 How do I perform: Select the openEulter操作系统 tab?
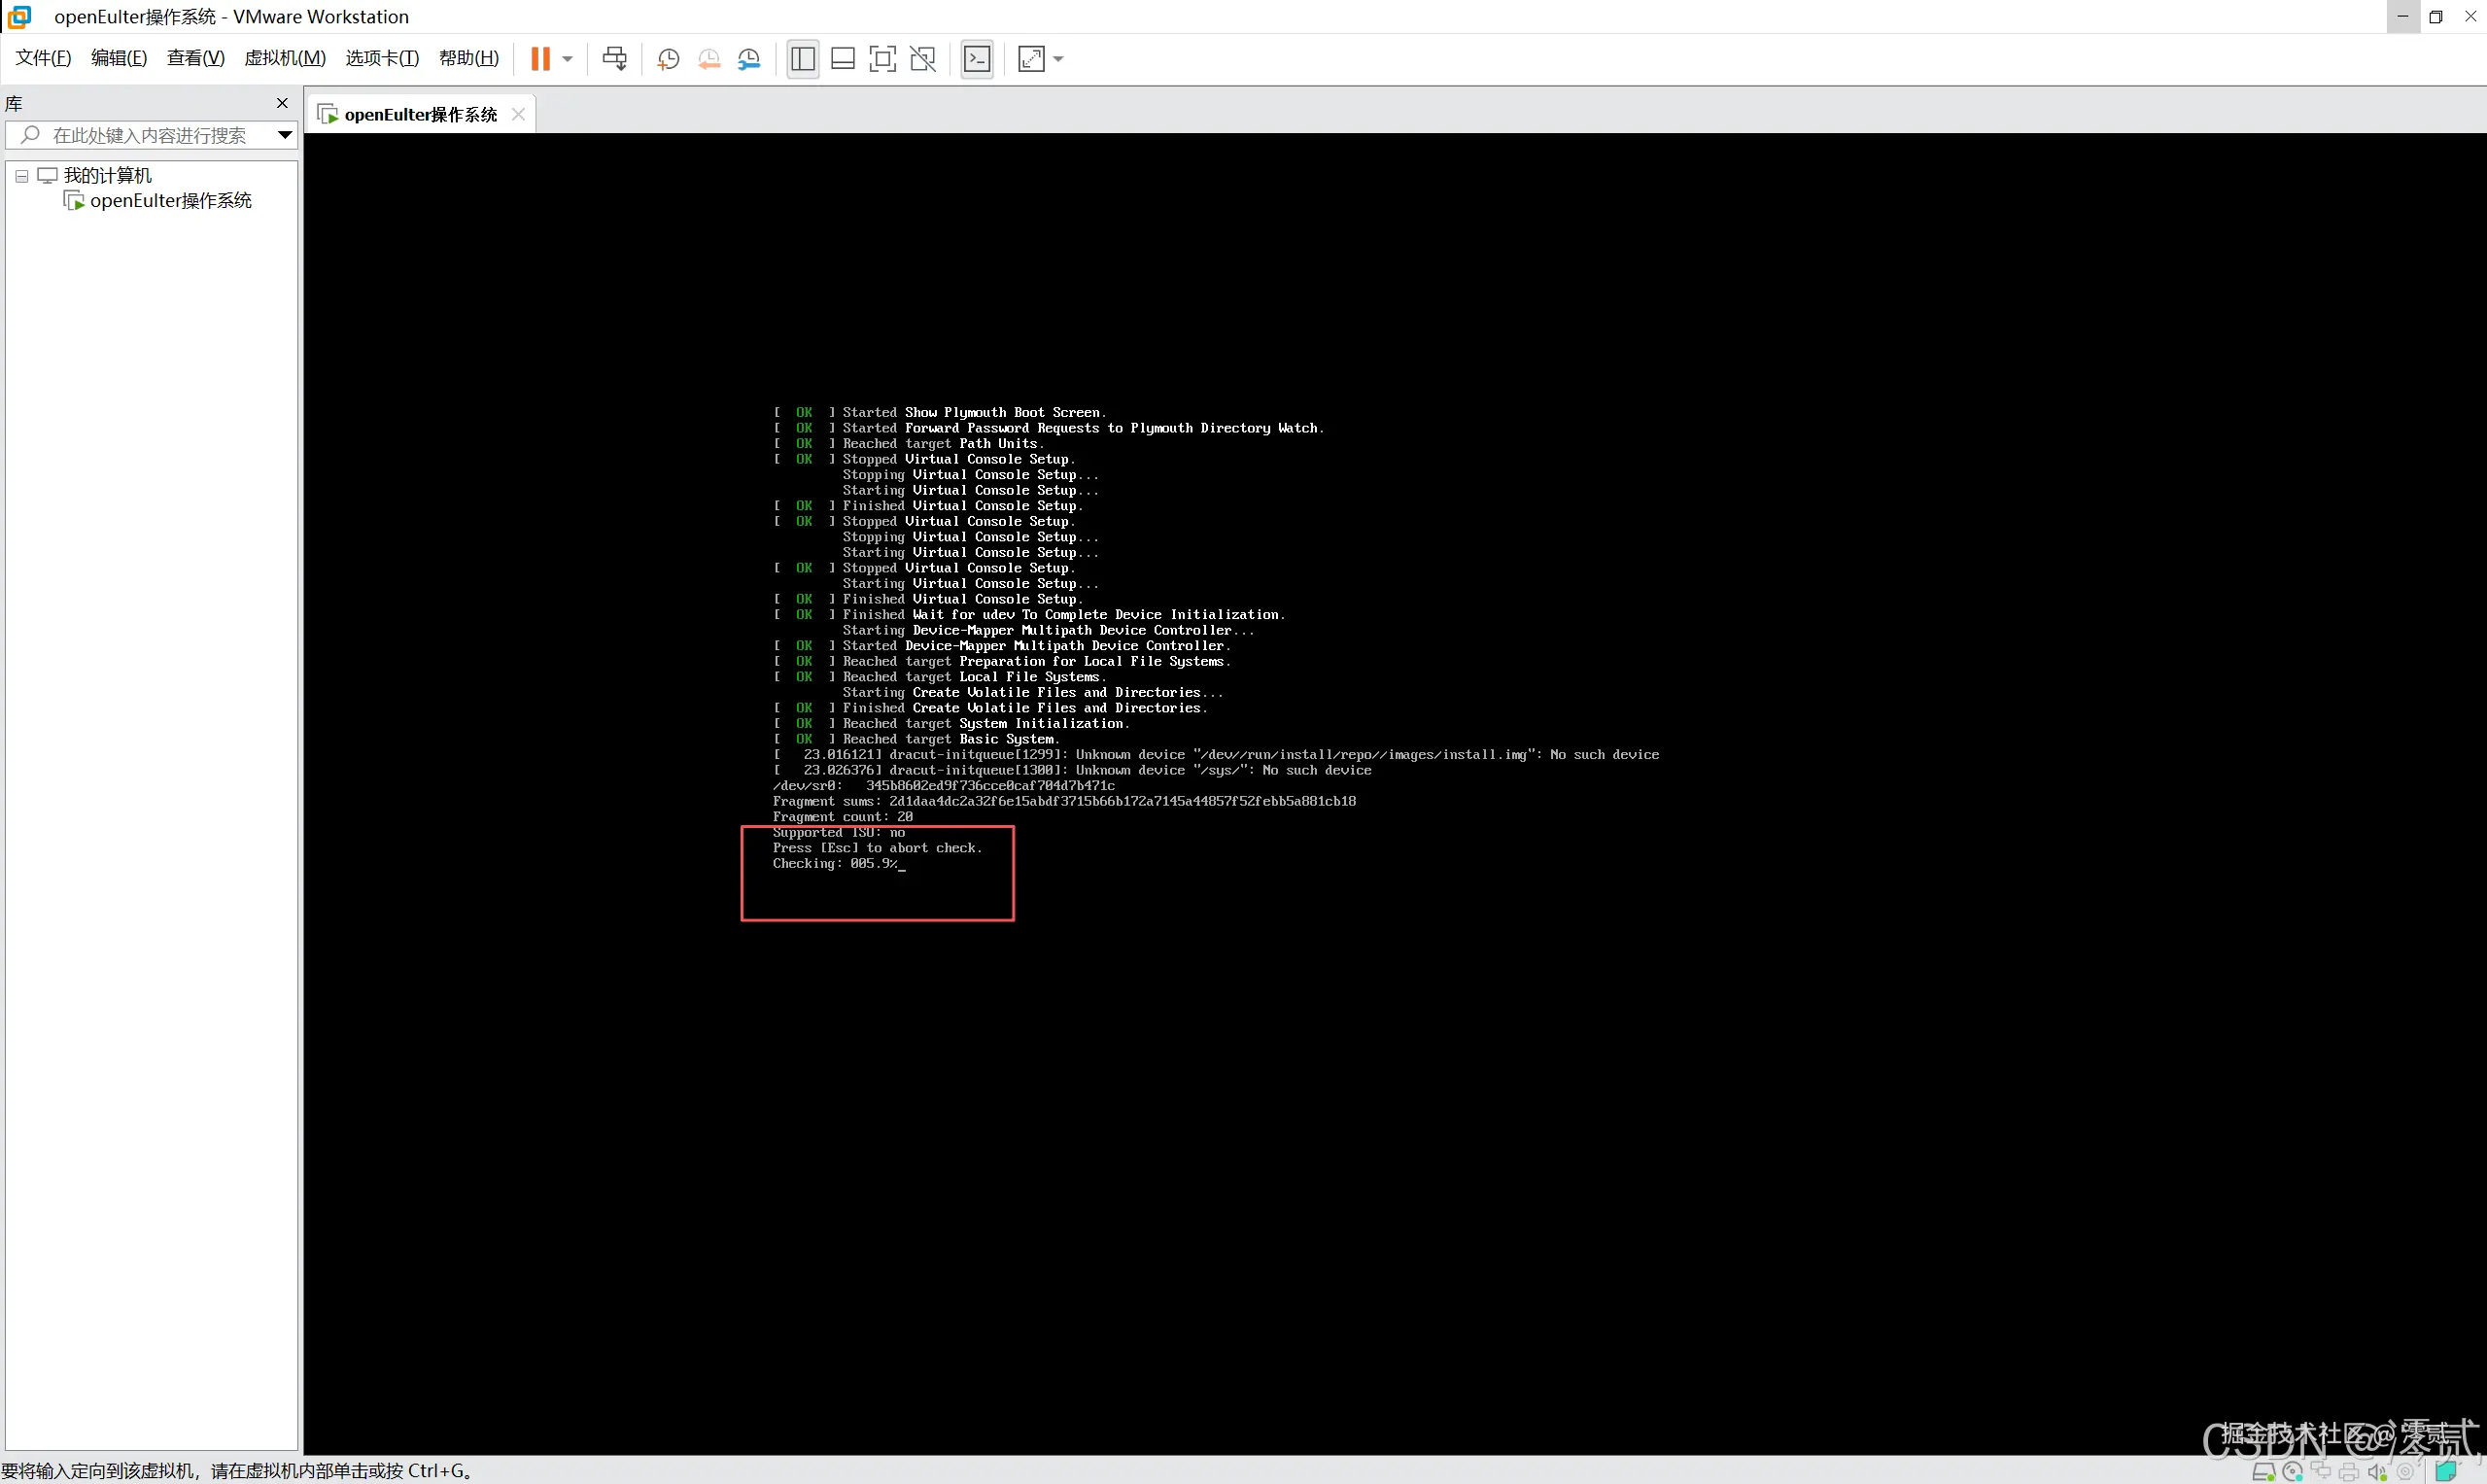420,115
